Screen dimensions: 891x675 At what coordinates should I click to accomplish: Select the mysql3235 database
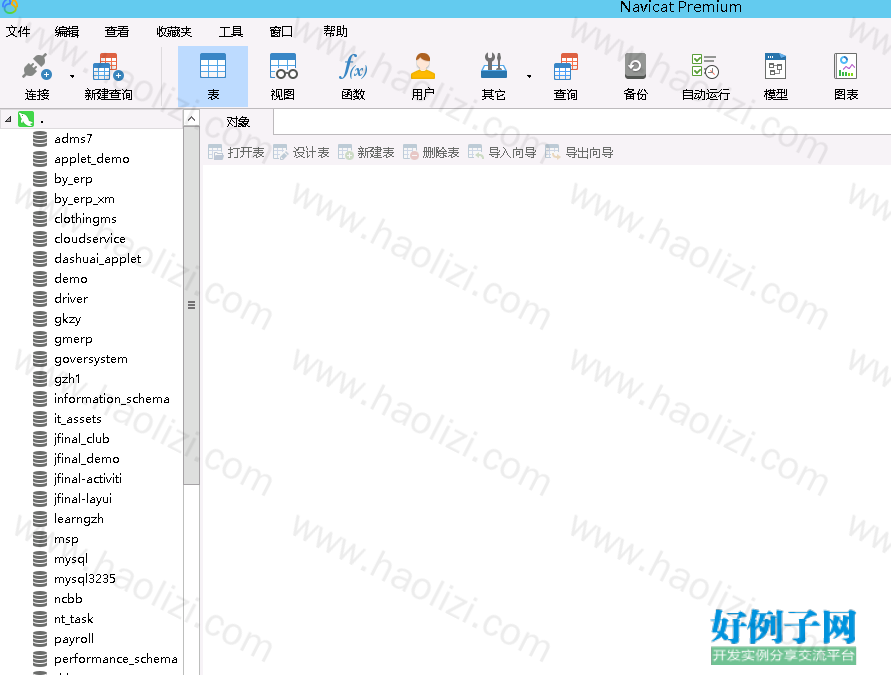85,578
